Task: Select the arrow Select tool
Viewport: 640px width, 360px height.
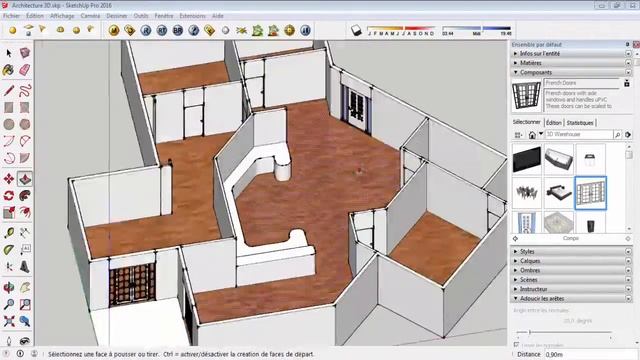Action: (9, 53)
